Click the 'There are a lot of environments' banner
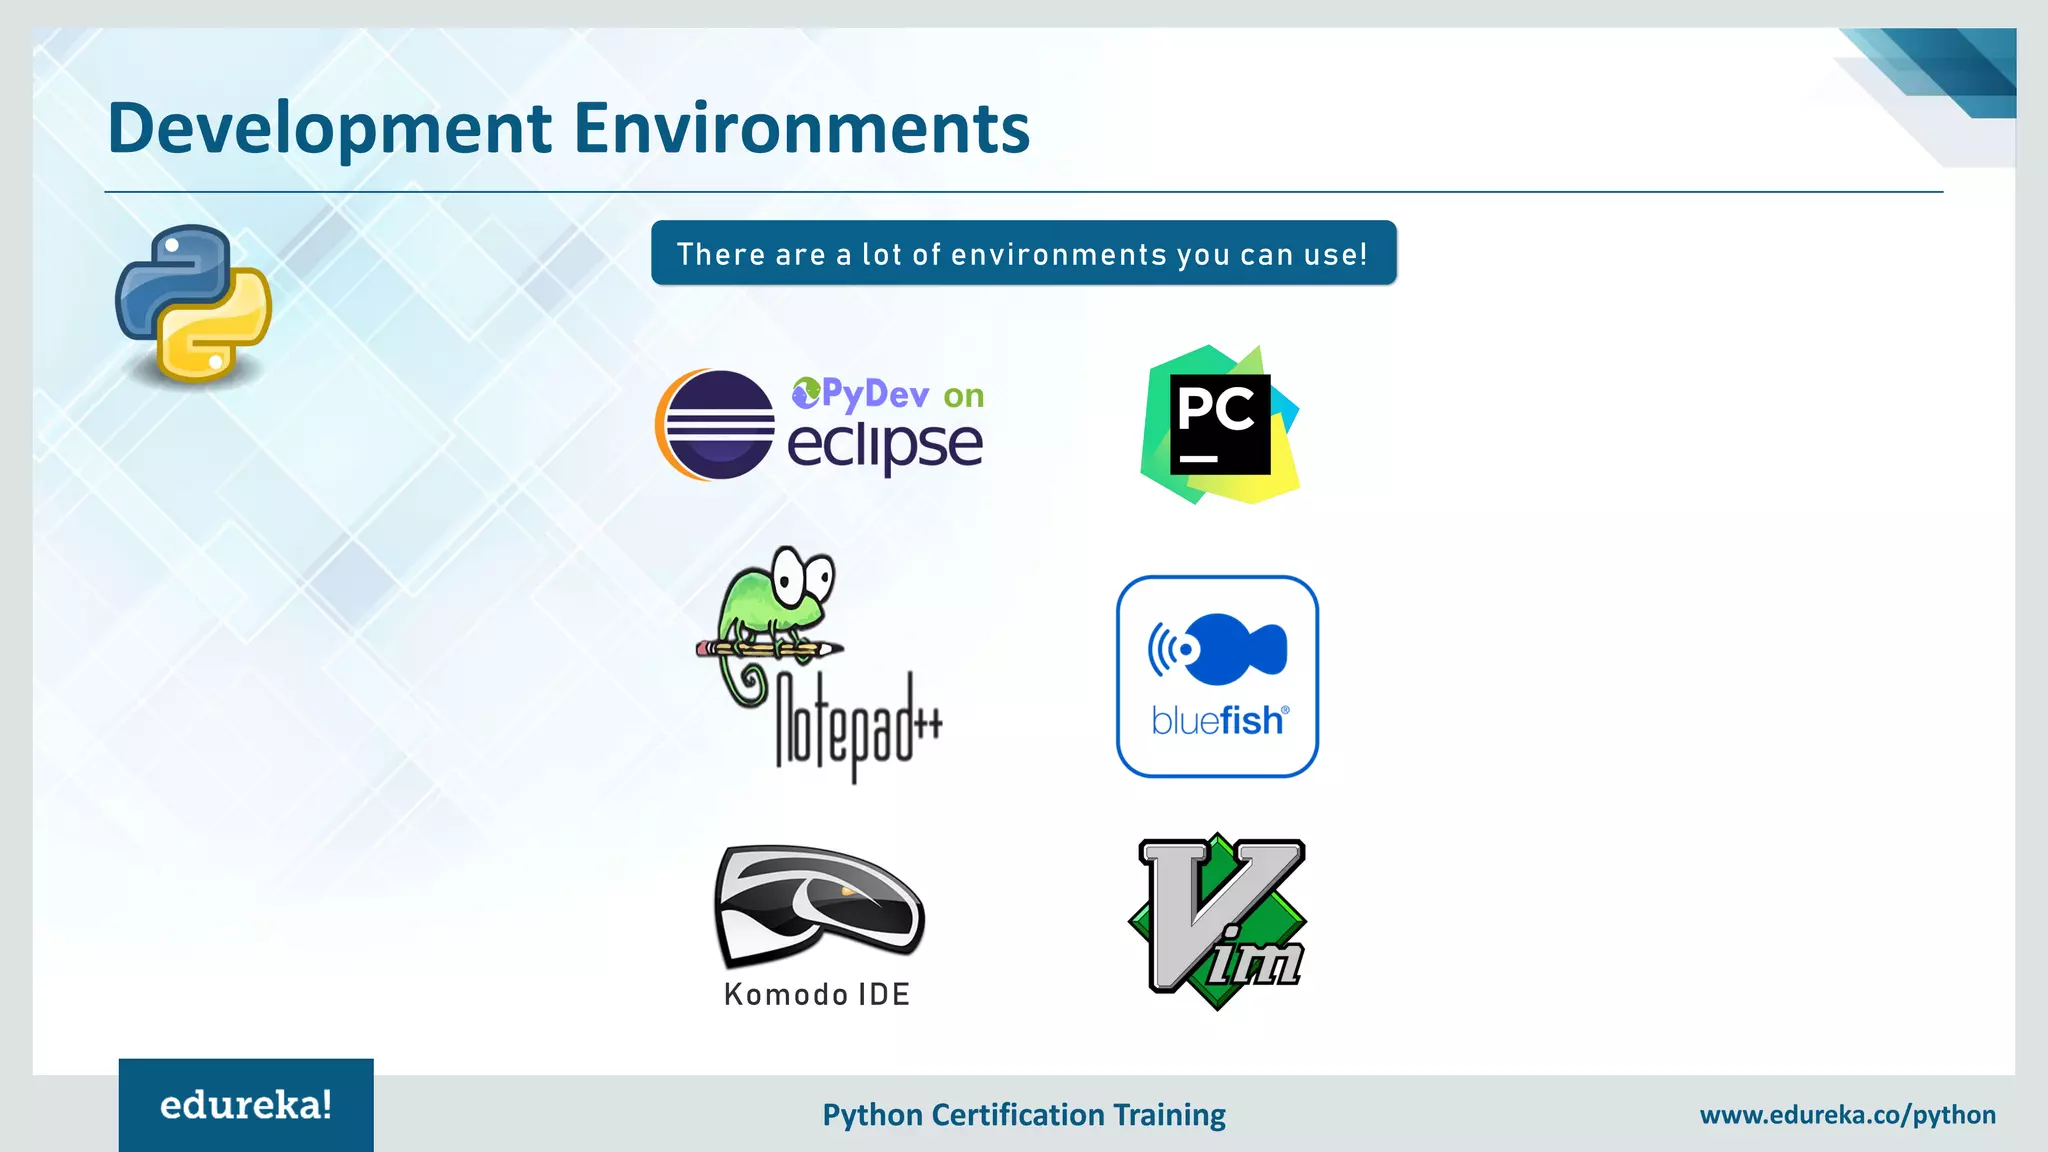 click(1024, 253)
